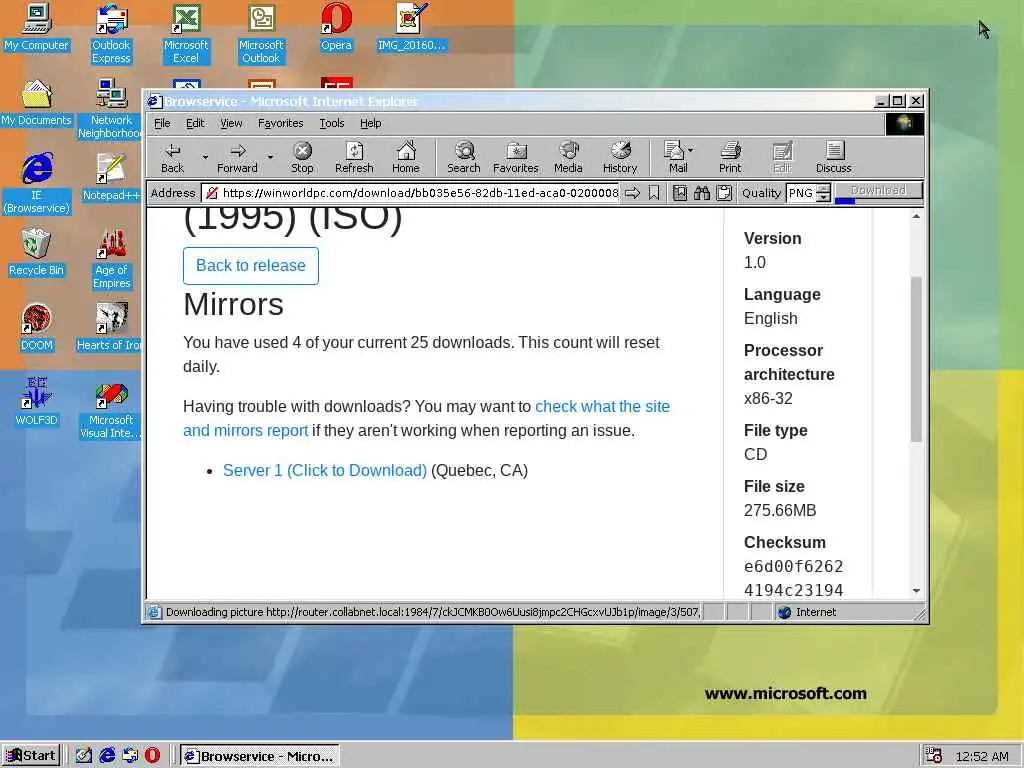
Task: Open the Favorites menu
Action: tap(280, 123)
